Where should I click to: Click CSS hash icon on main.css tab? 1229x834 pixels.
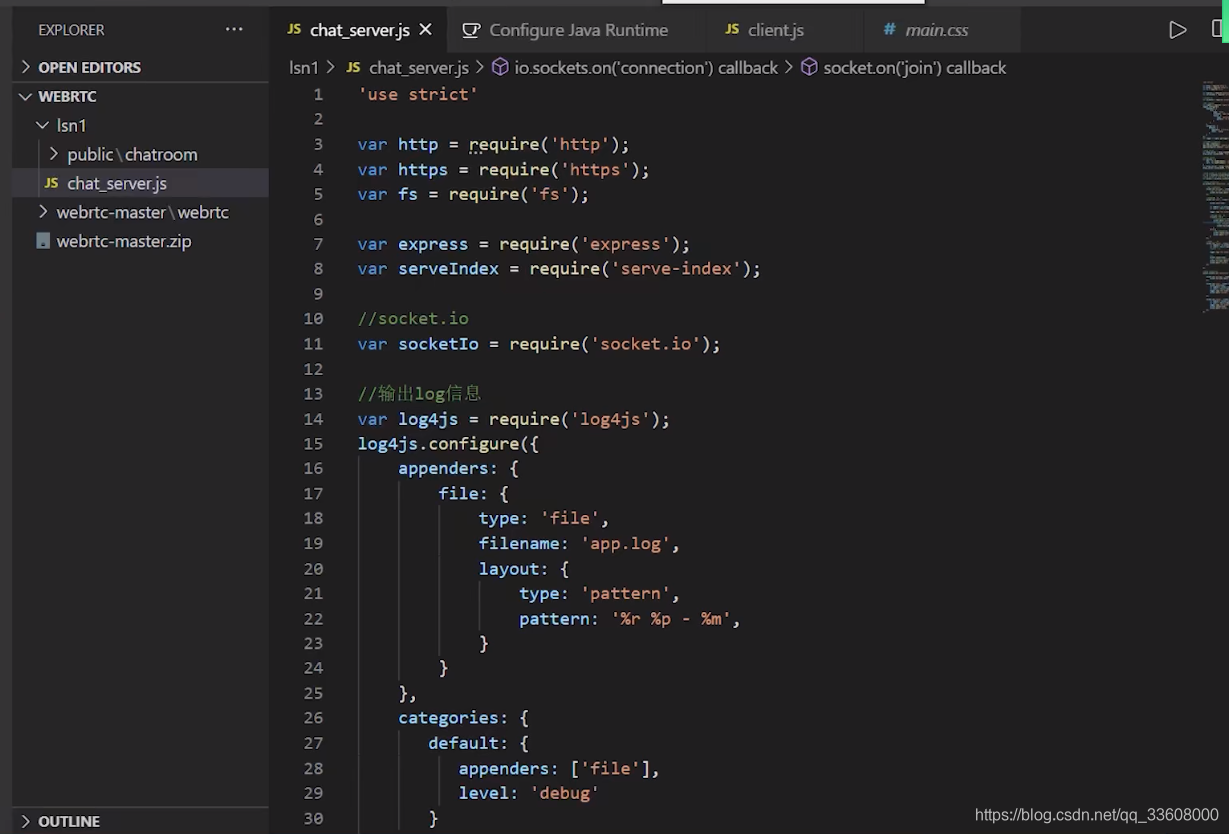889,30
